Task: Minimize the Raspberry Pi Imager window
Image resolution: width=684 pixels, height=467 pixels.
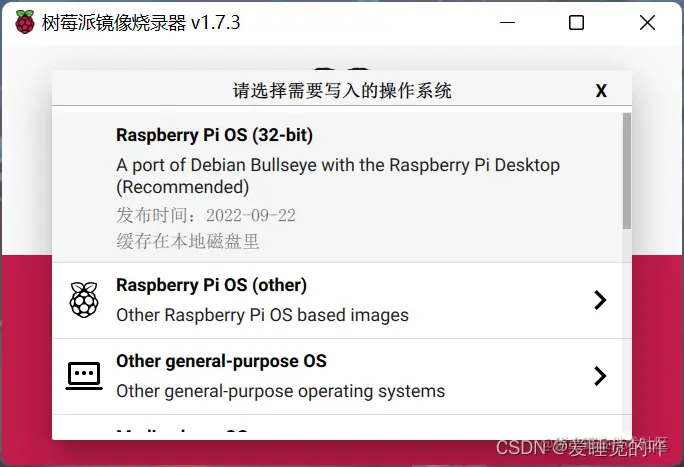Action: coord(507,22)
